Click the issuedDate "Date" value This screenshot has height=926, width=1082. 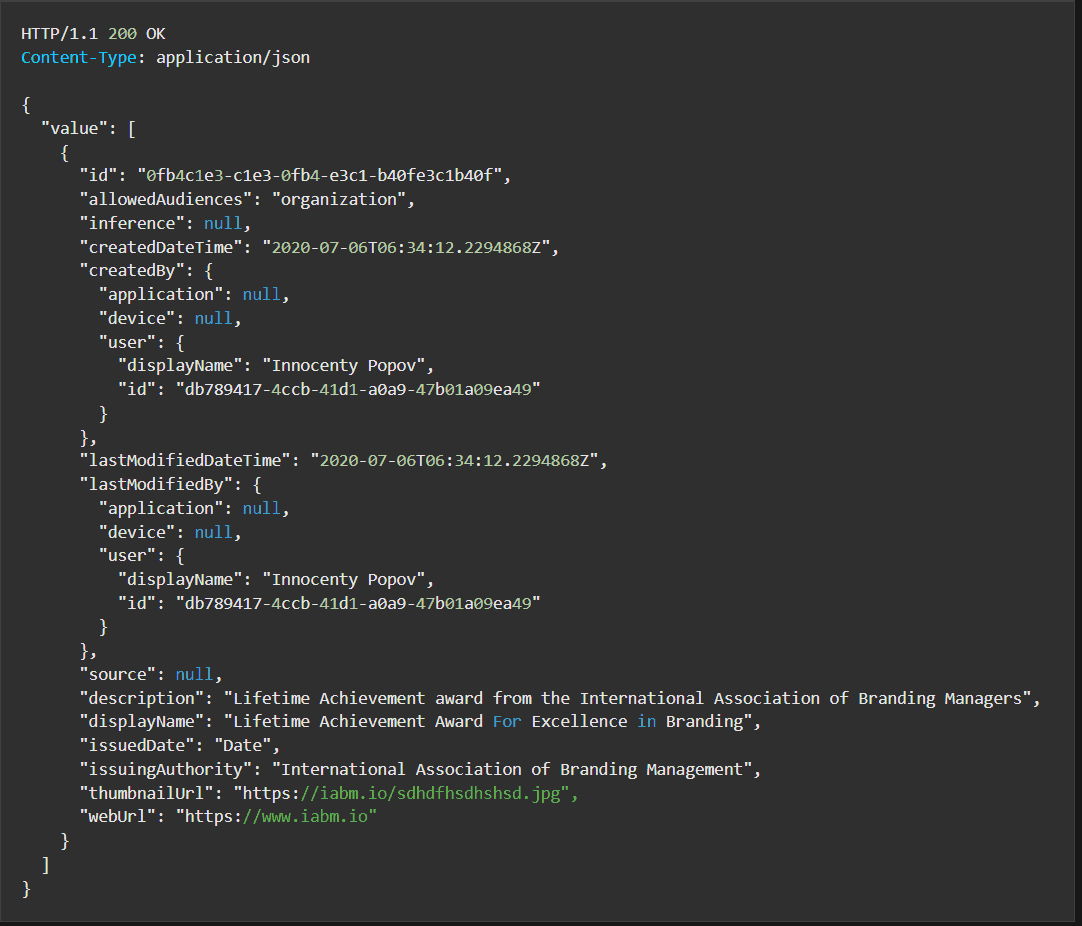pos(242,746)
